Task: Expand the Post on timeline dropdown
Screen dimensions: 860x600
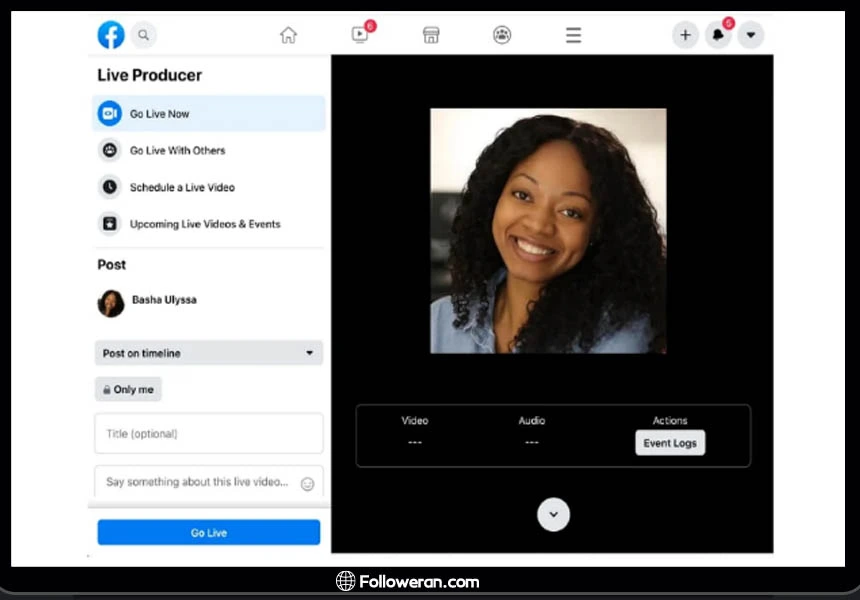Action: click(209, 353)
